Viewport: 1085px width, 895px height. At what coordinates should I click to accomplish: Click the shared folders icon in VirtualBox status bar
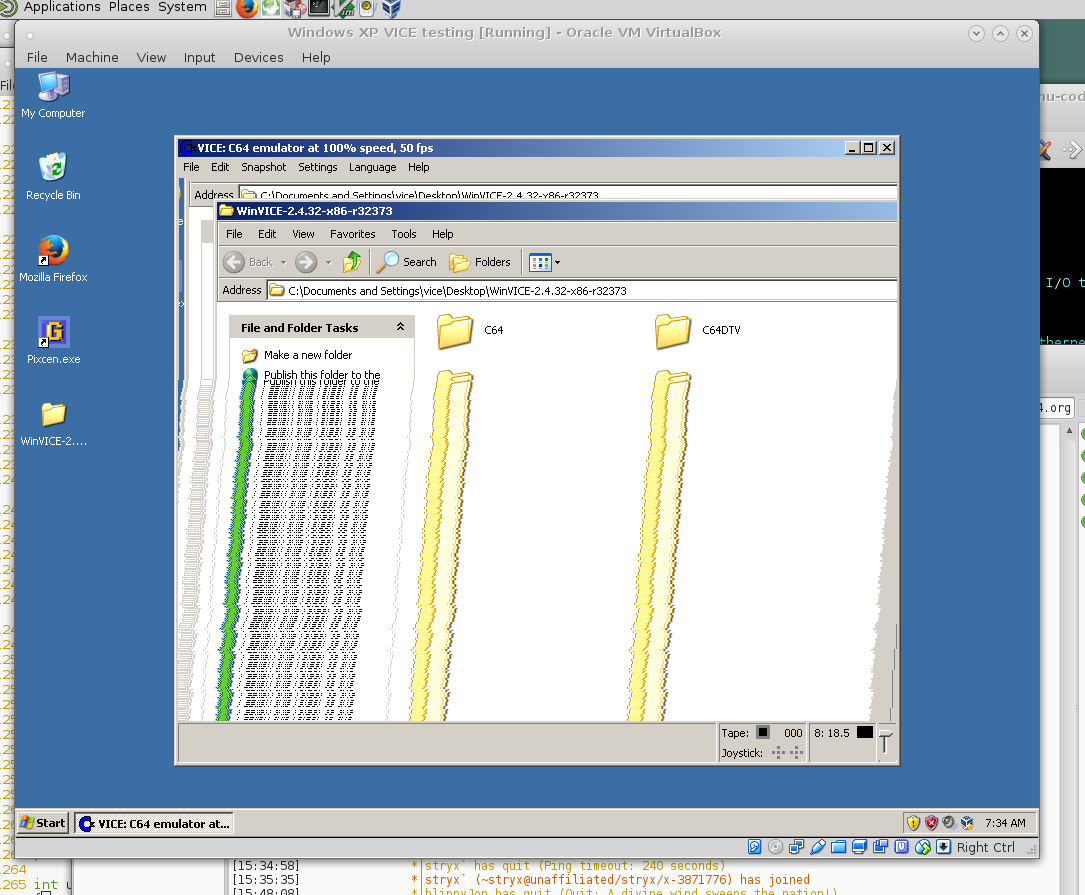click(x=839, y=847)
